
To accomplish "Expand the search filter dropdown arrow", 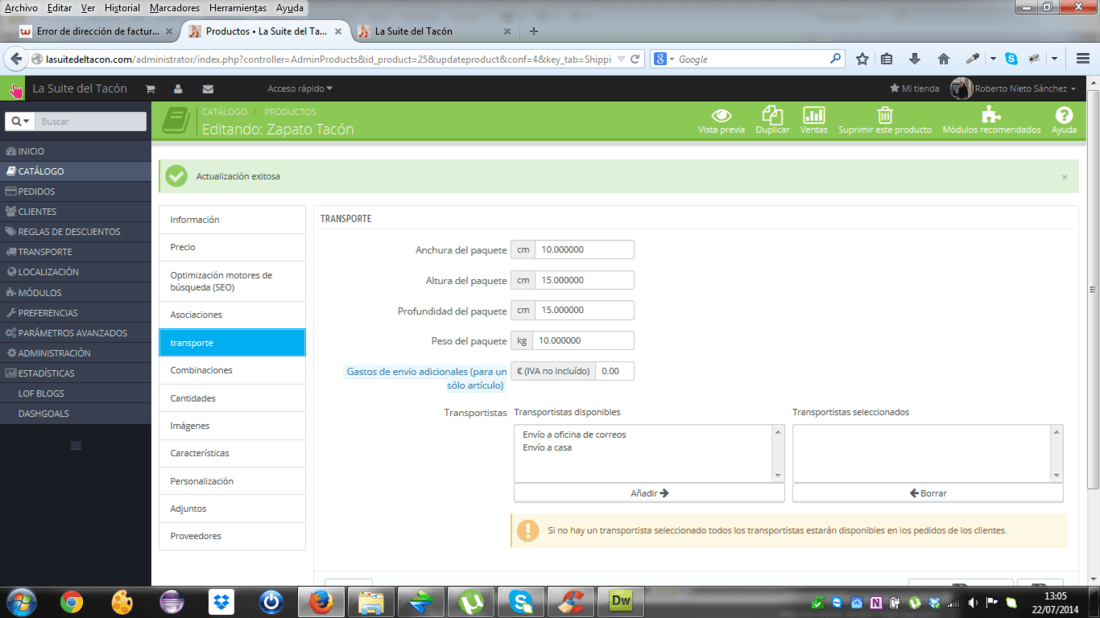I will pyautogui.click(x=20, y=121).
